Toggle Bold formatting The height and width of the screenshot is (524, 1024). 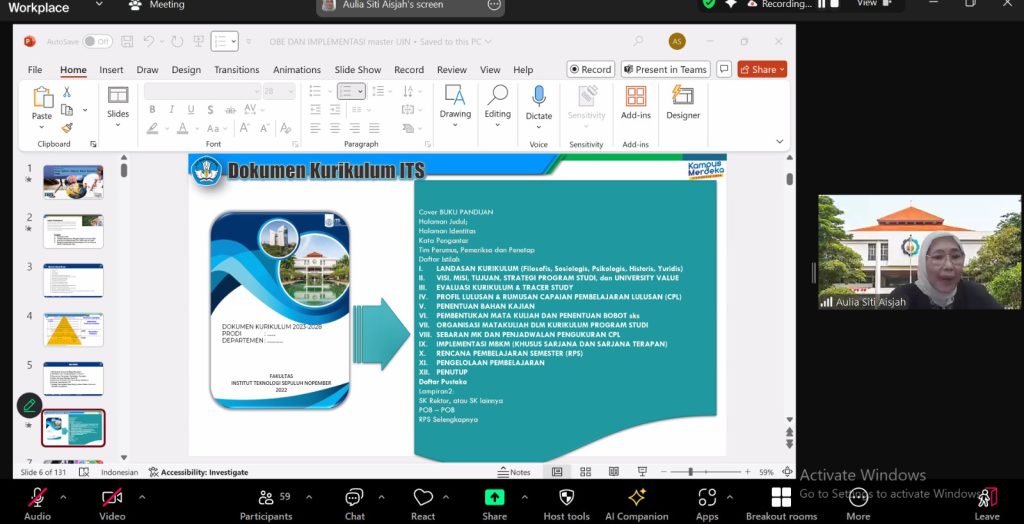[152, 109]
